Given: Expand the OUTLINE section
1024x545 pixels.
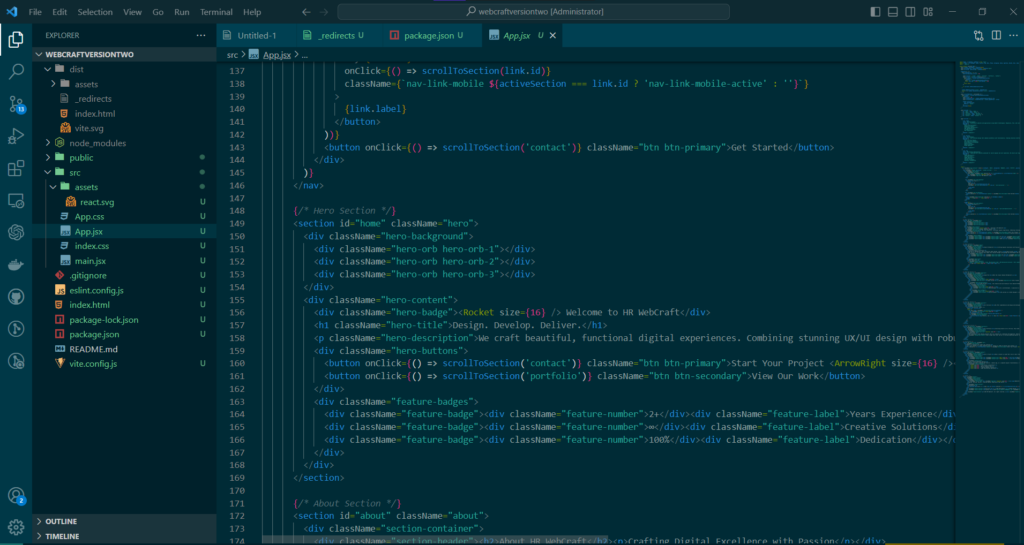Looking at the screenshot, I should [x=124, y=522].
